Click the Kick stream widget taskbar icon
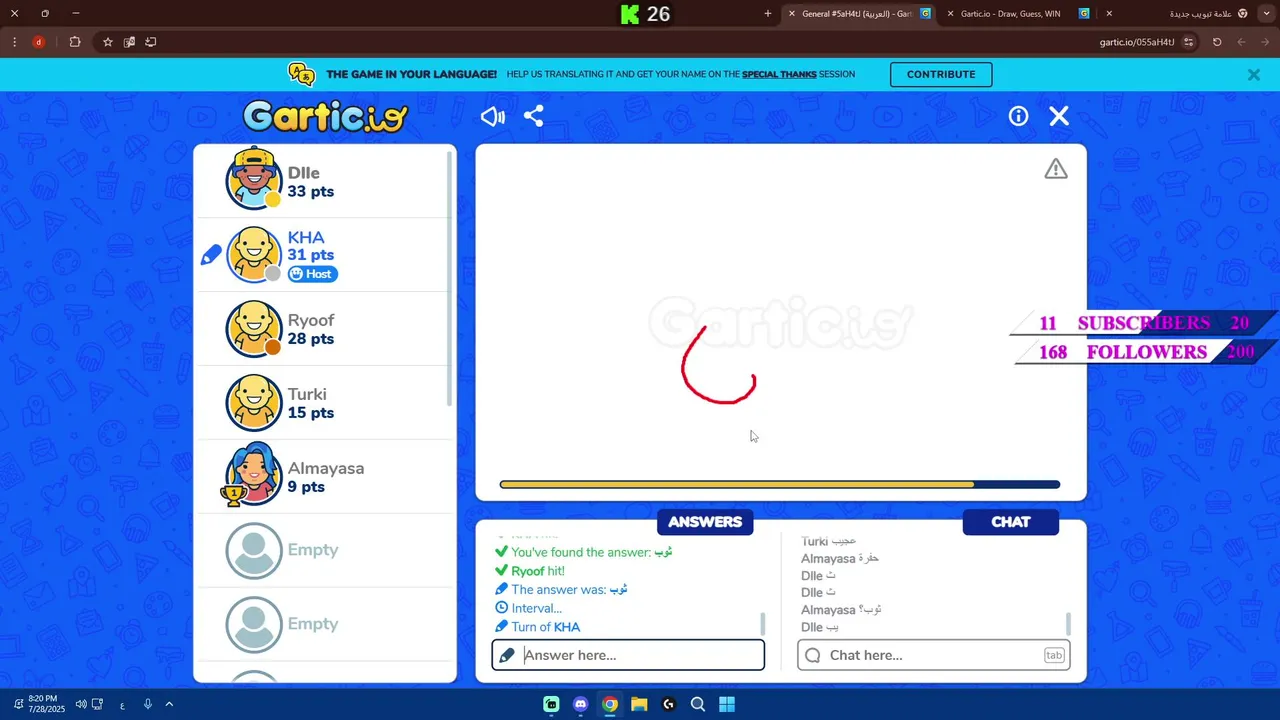 (x=551, y=704)
